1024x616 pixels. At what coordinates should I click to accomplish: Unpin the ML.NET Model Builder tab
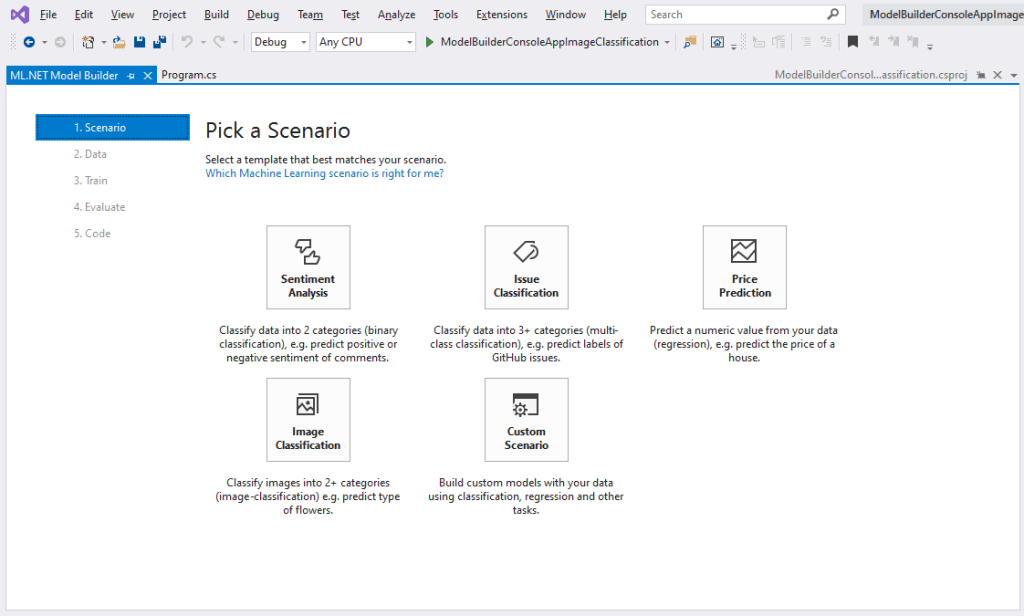[x=131, y=74]
